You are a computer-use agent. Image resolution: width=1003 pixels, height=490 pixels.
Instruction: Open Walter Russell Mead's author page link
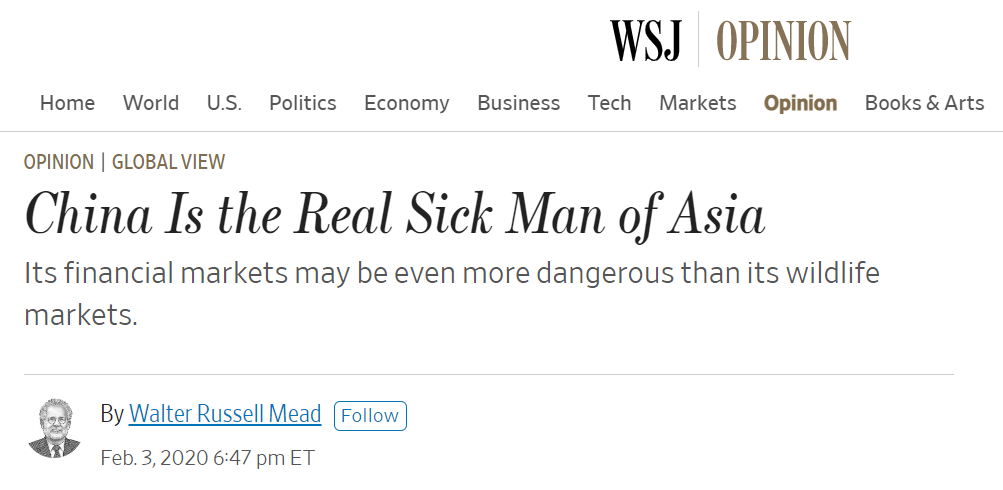(225, 414)
